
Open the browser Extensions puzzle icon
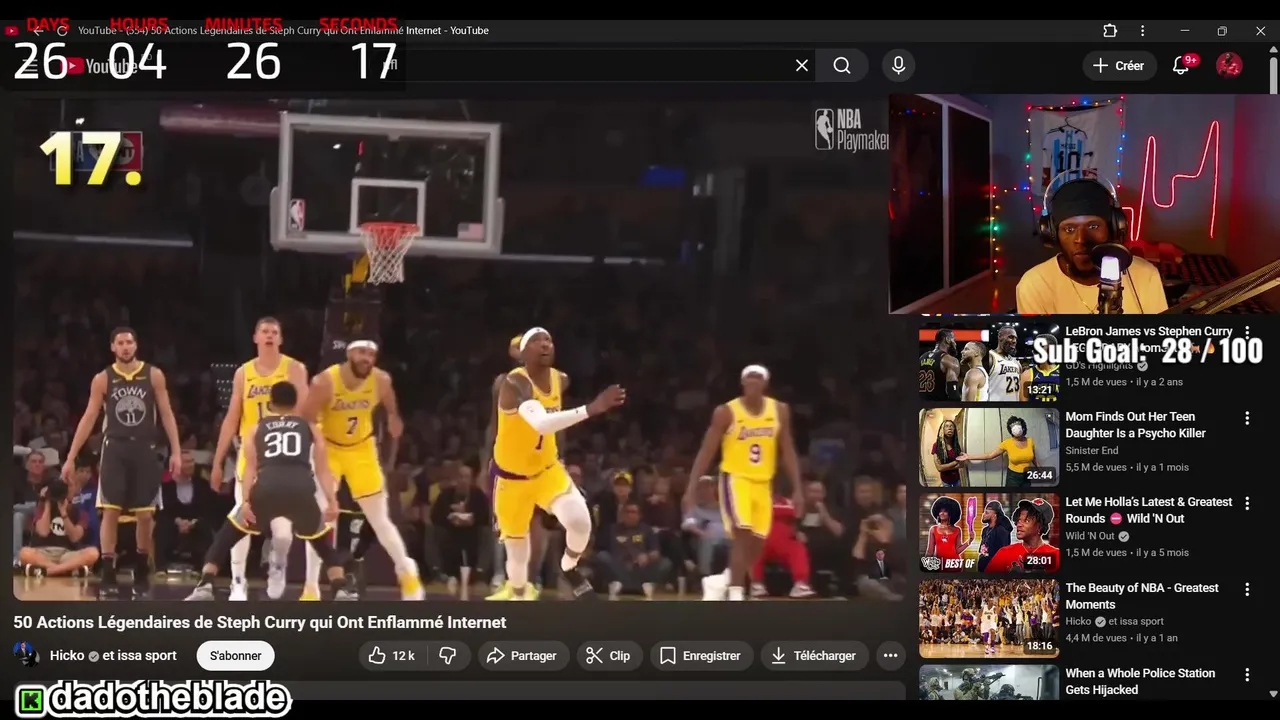1110,31
